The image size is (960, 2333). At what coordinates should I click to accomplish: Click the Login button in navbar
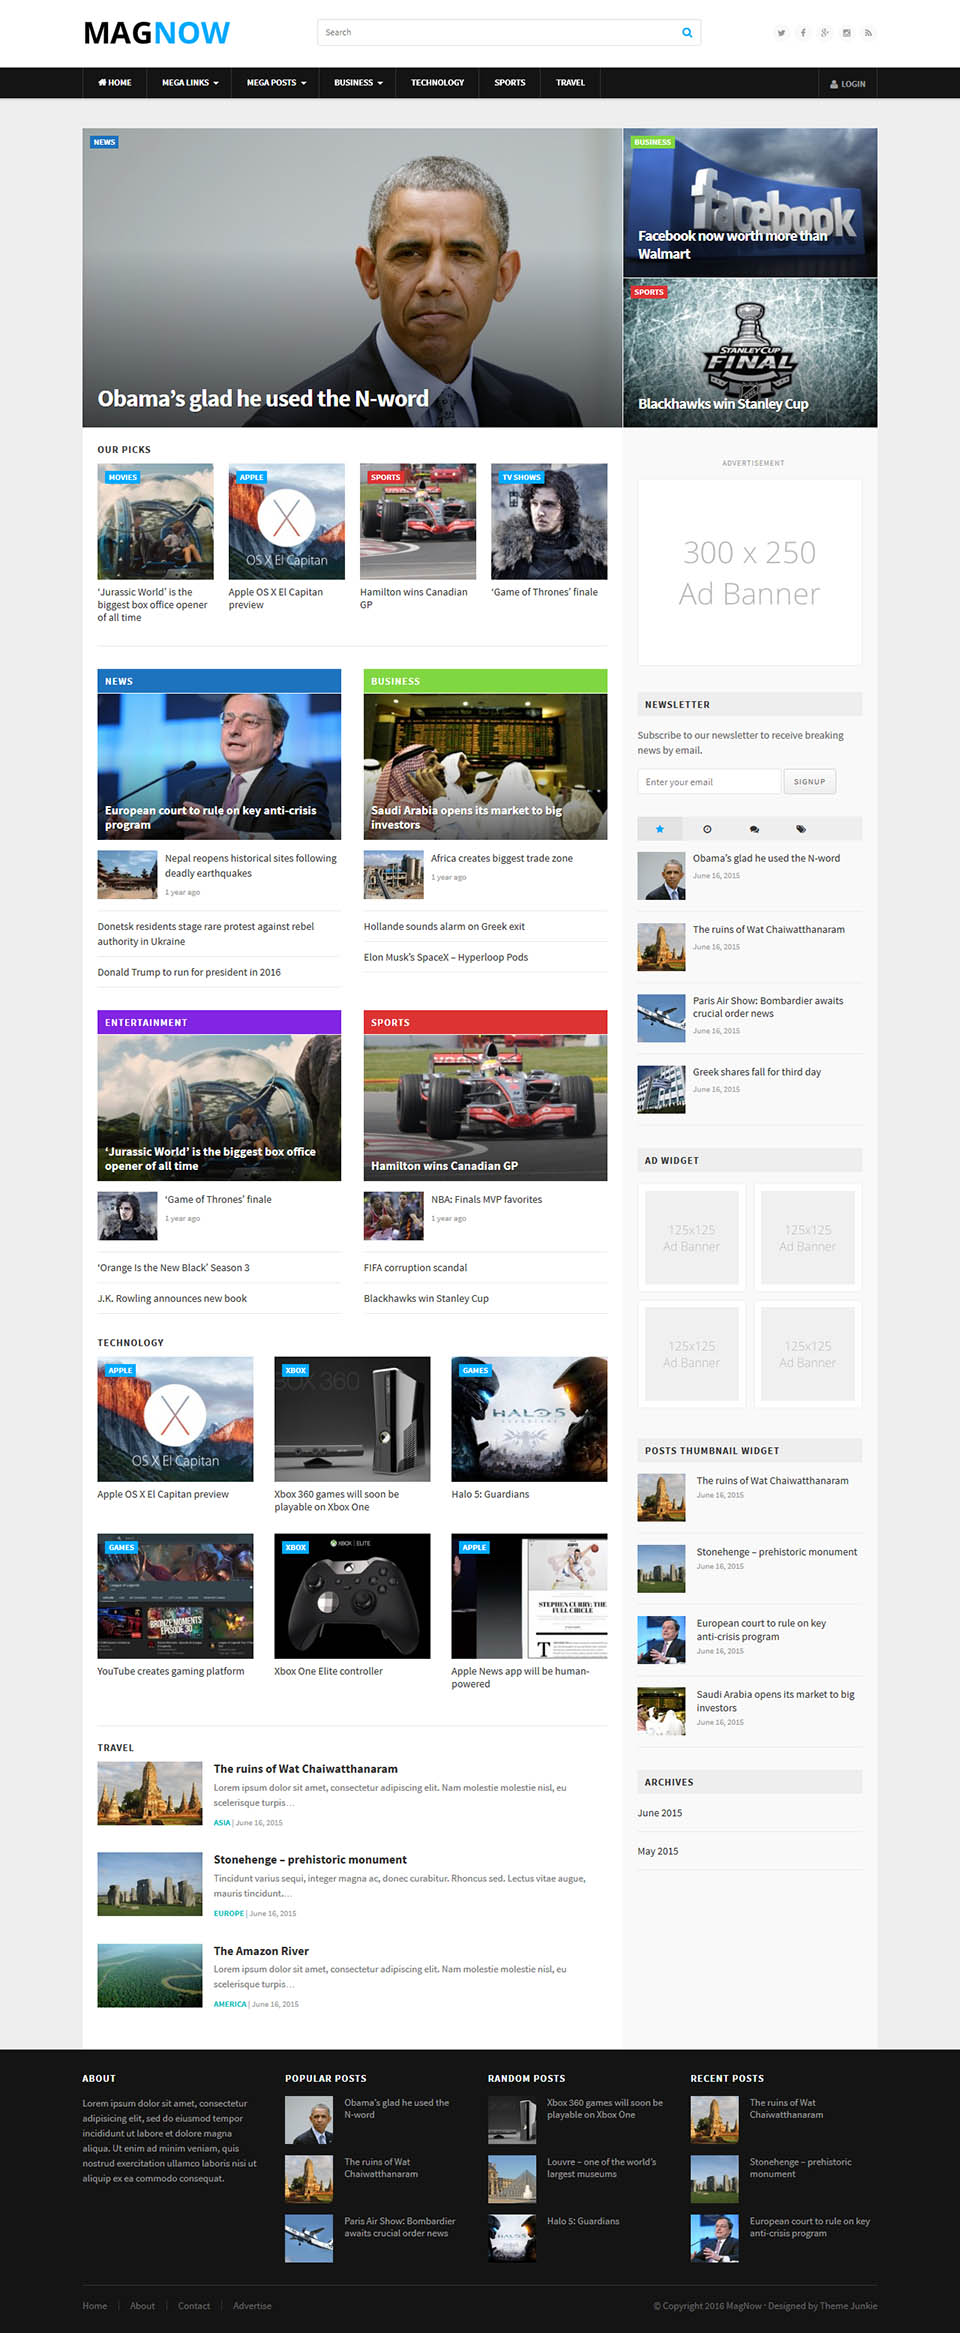tap(848, 84)
